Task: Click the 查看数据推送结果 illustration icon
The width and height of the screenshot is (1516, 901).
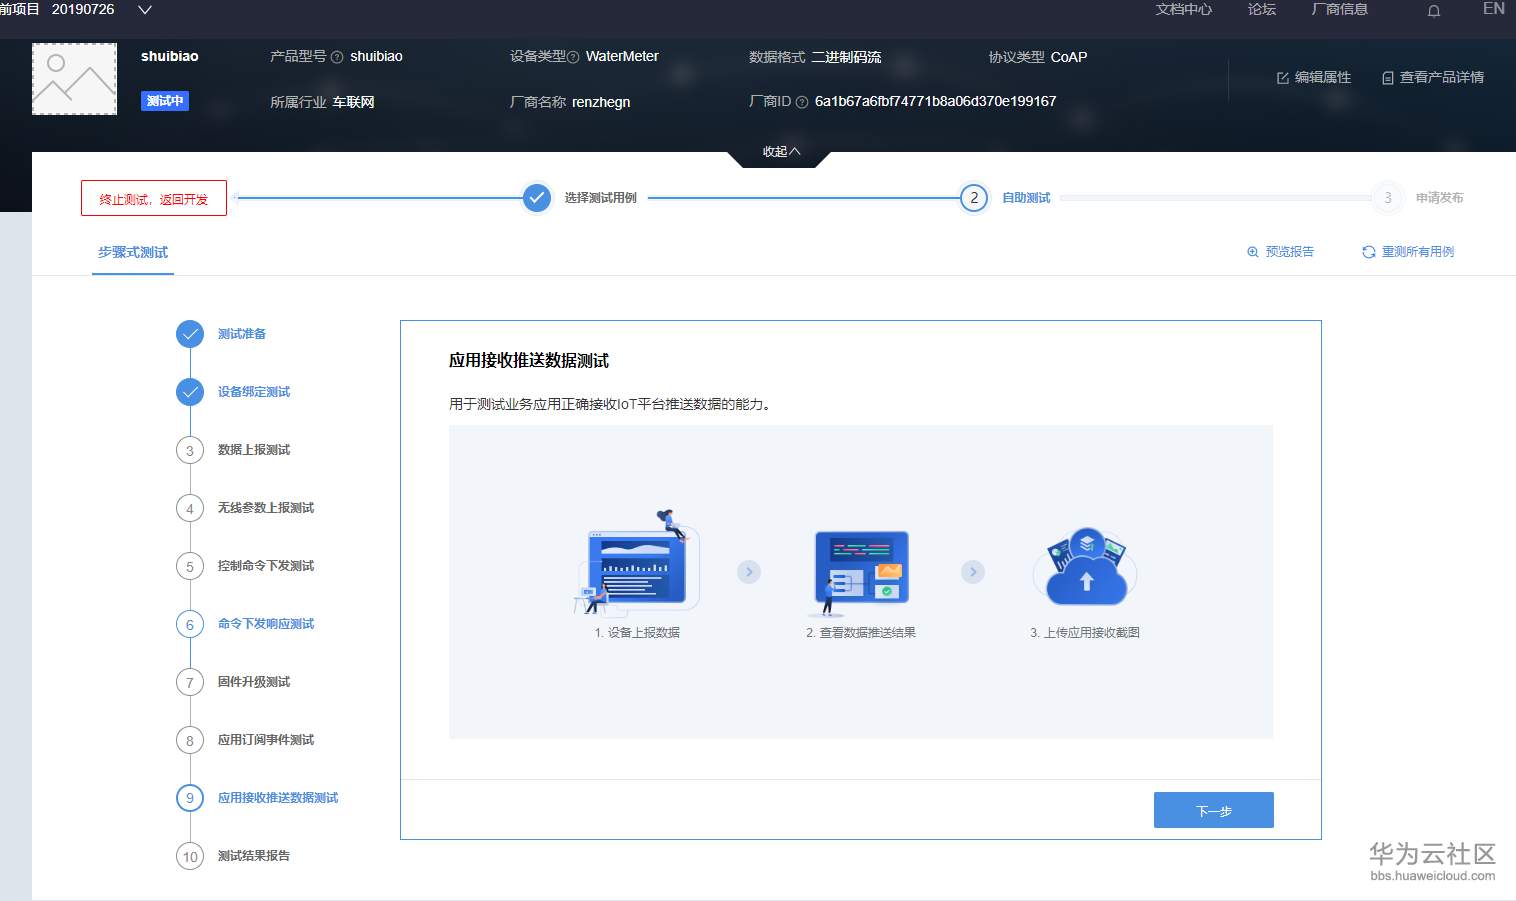Action: pyautogui.click(x=861, y=572)
